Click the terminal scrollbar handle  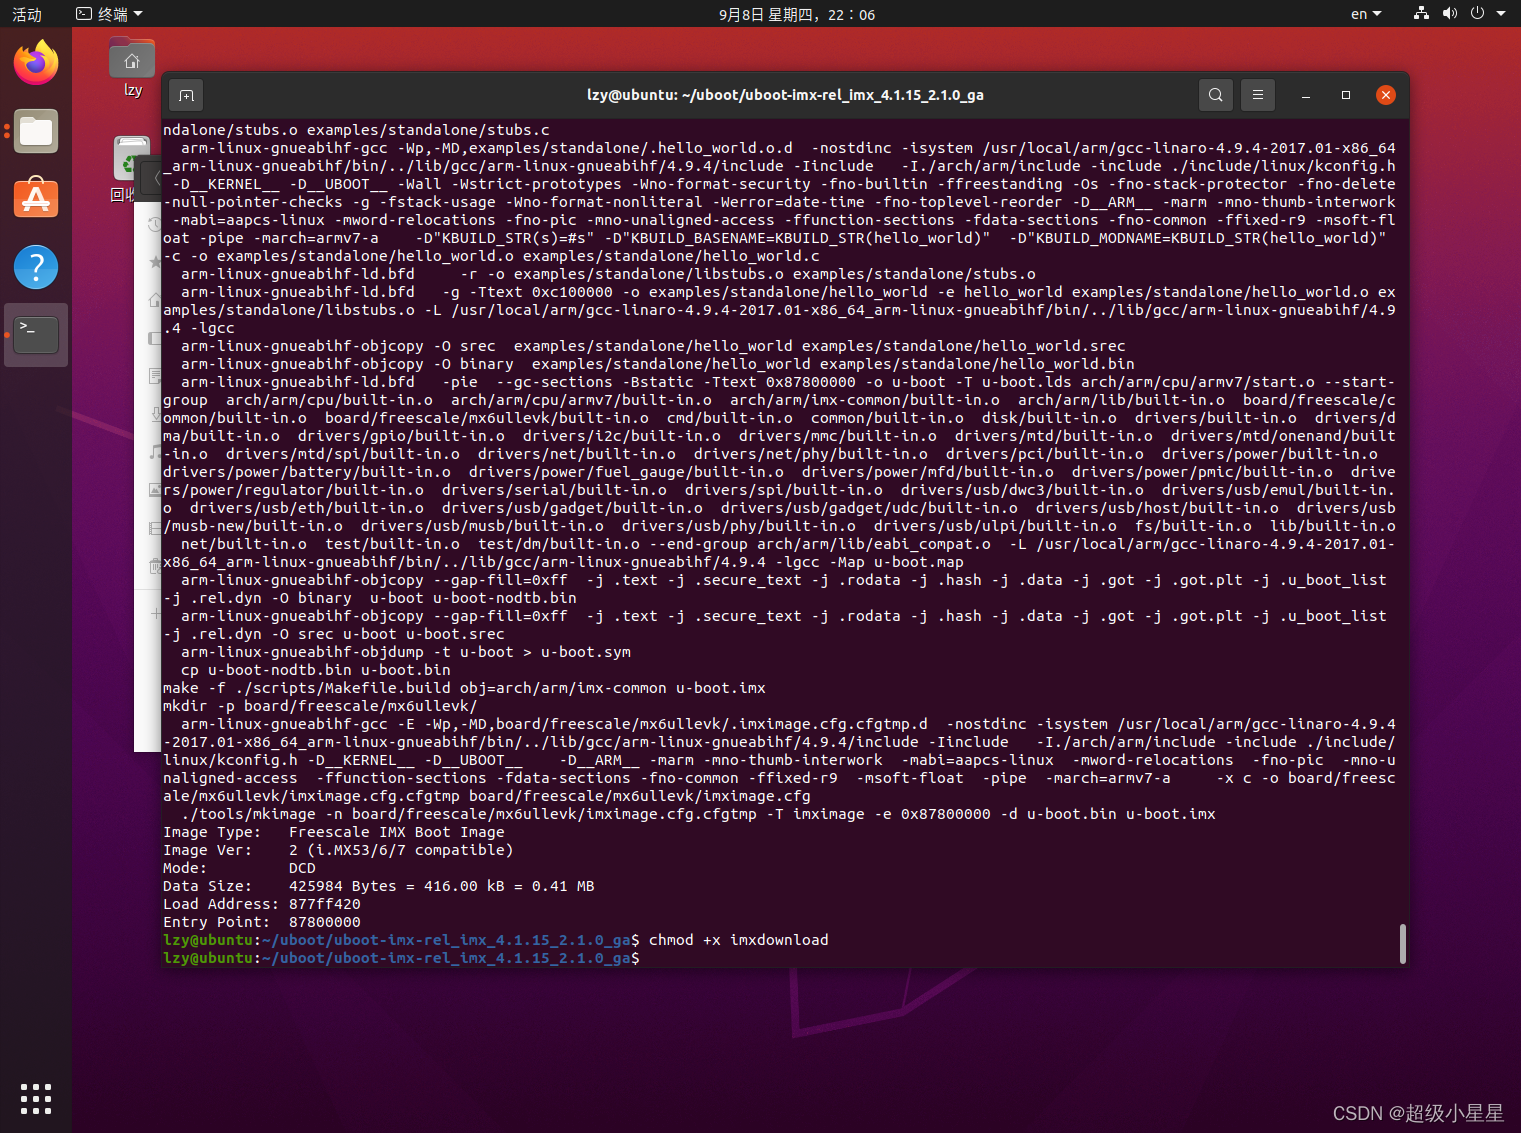1402,943
